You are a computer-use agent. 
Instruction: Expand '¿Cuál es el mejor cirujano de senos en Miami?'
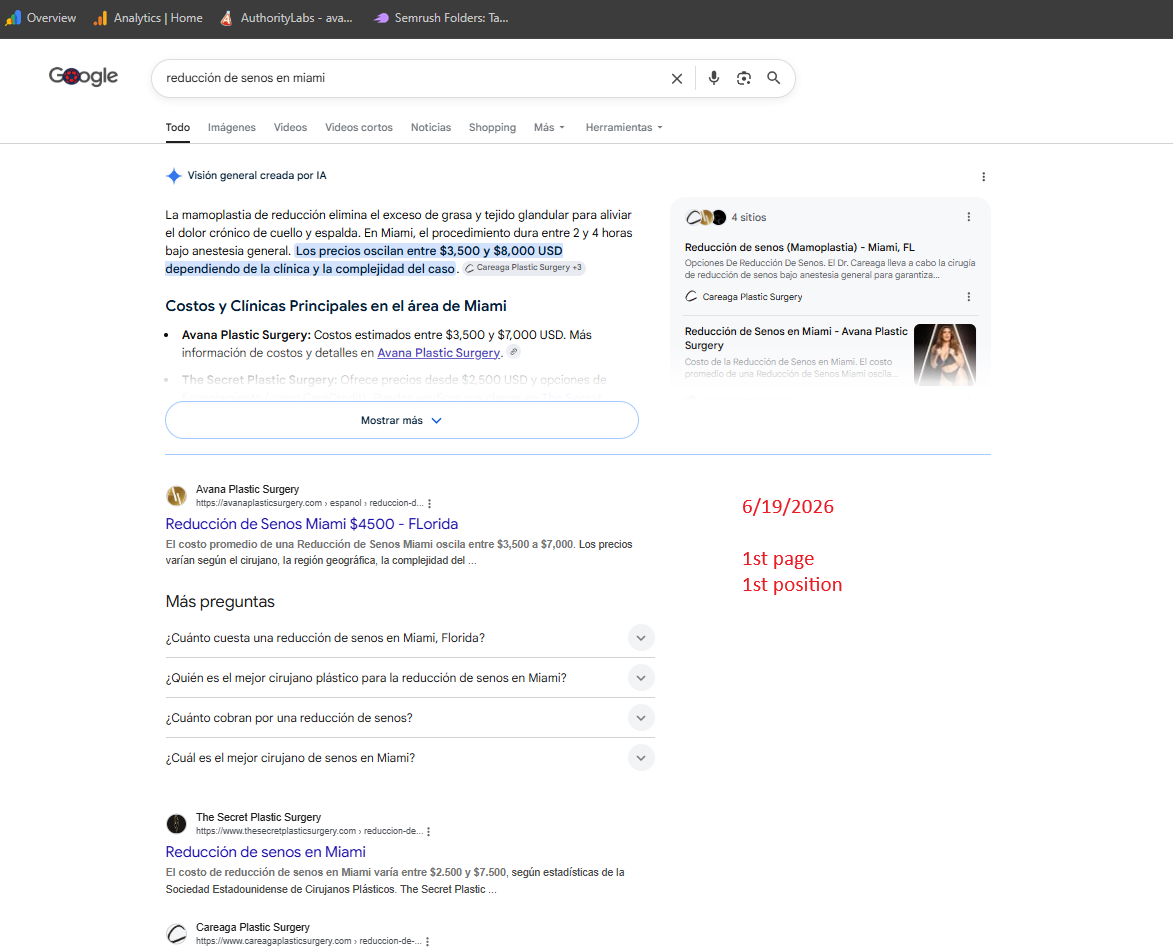click(410, 758)
